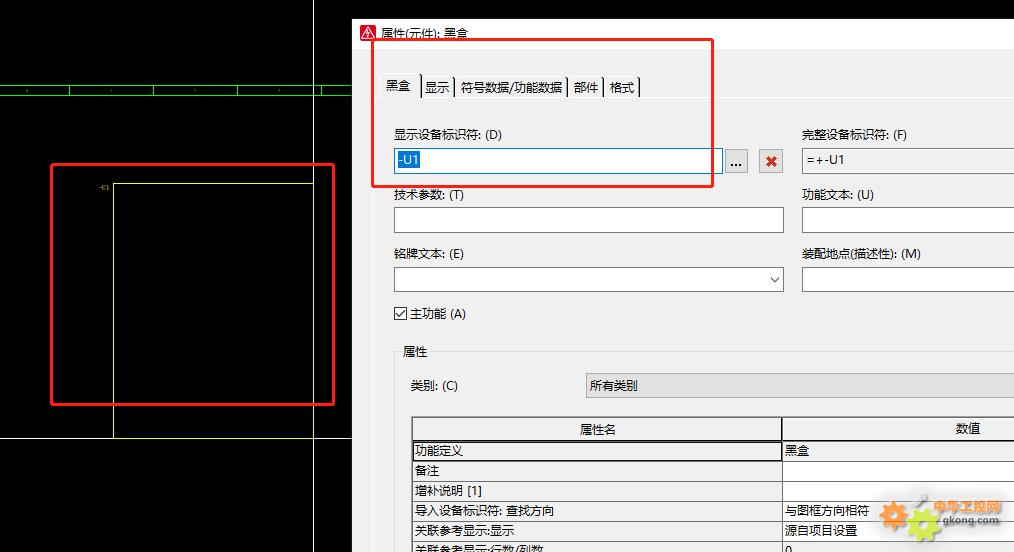Select the 功能定义 row
This screenshot has height=552, width=1014.
pos(597,451)
